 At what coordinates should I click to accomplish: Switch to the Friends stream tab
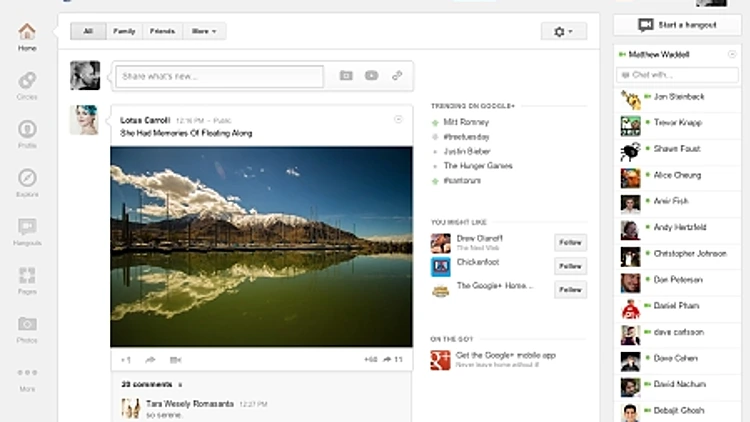[161, 32]
